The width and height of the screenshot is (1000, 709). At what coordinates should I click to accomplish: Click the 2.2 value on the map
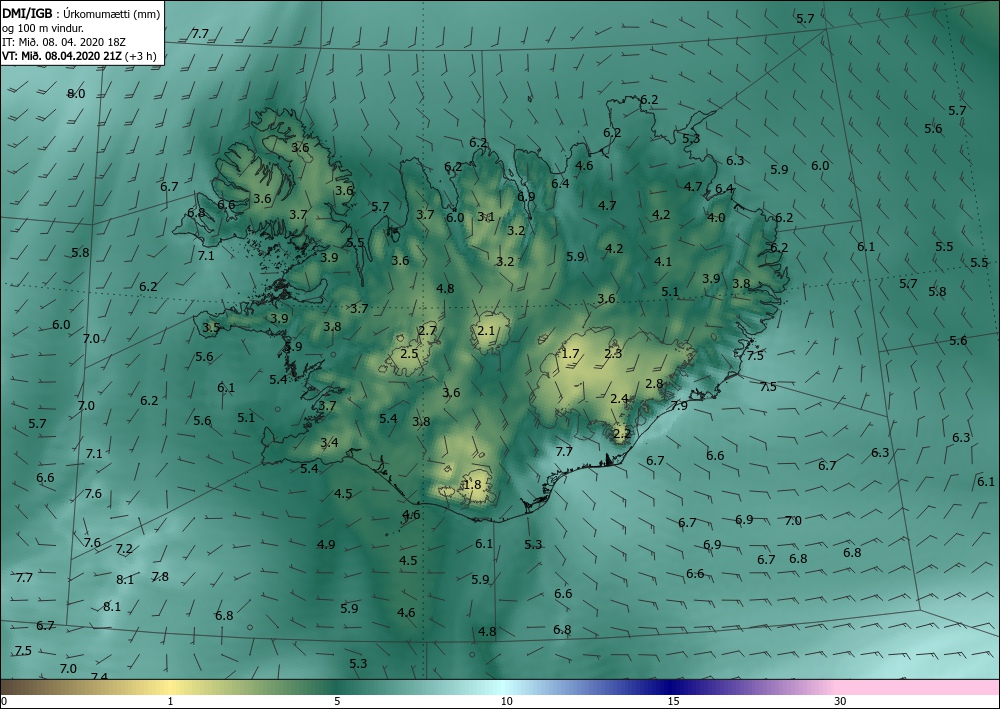(621, 434)
